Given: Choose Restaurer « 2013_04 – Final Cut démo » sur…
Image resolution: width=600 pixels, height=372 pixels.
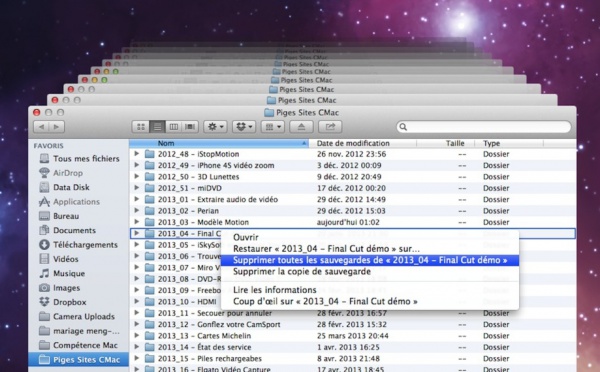Looking at the screenshot, I should click(370, 249).
